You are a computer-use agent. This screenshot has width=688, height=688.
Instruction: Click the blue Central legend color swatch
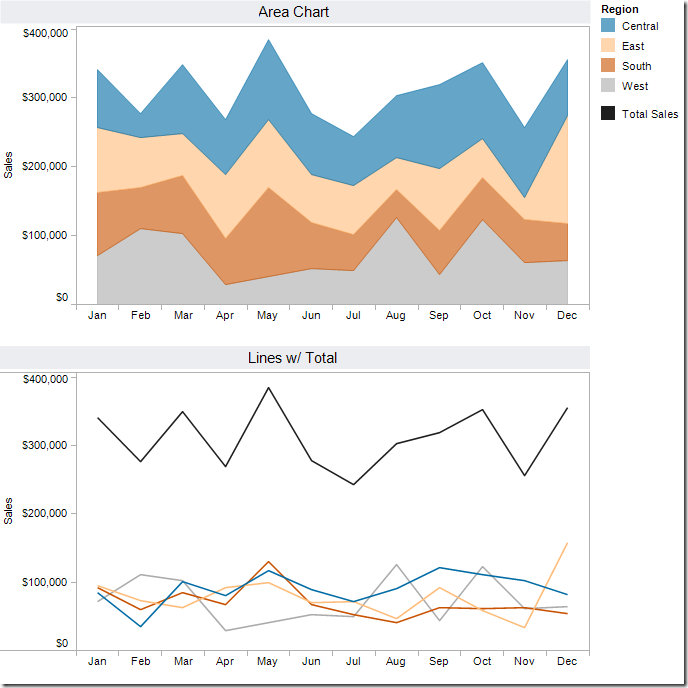tap(608, 25)
